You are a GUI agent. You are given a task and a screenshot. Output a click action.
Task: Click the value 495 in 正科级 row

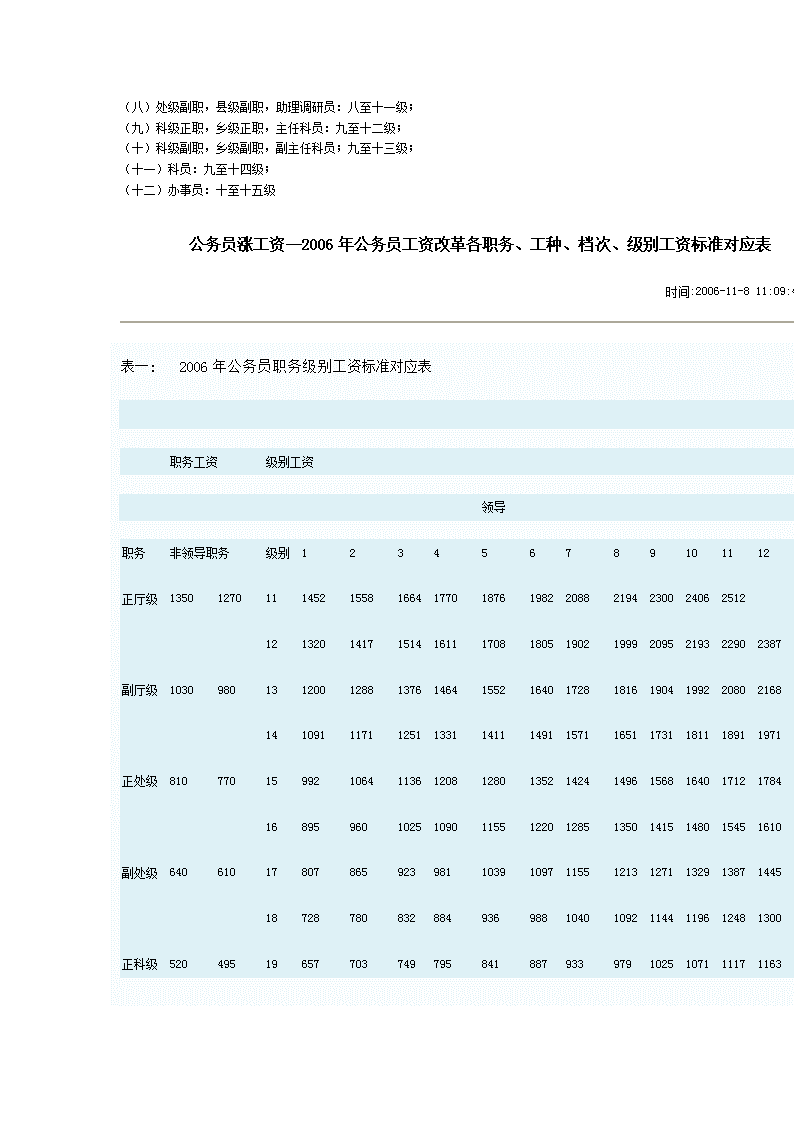pyautogui.click(x=226, y=965)
